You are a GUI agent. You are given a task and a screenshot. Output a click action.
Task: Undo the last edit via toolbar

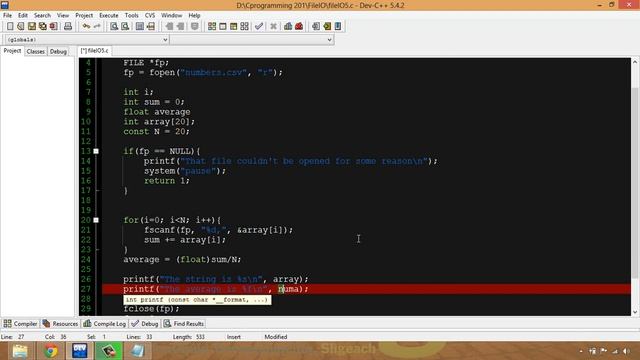click(x=86, y=27)
